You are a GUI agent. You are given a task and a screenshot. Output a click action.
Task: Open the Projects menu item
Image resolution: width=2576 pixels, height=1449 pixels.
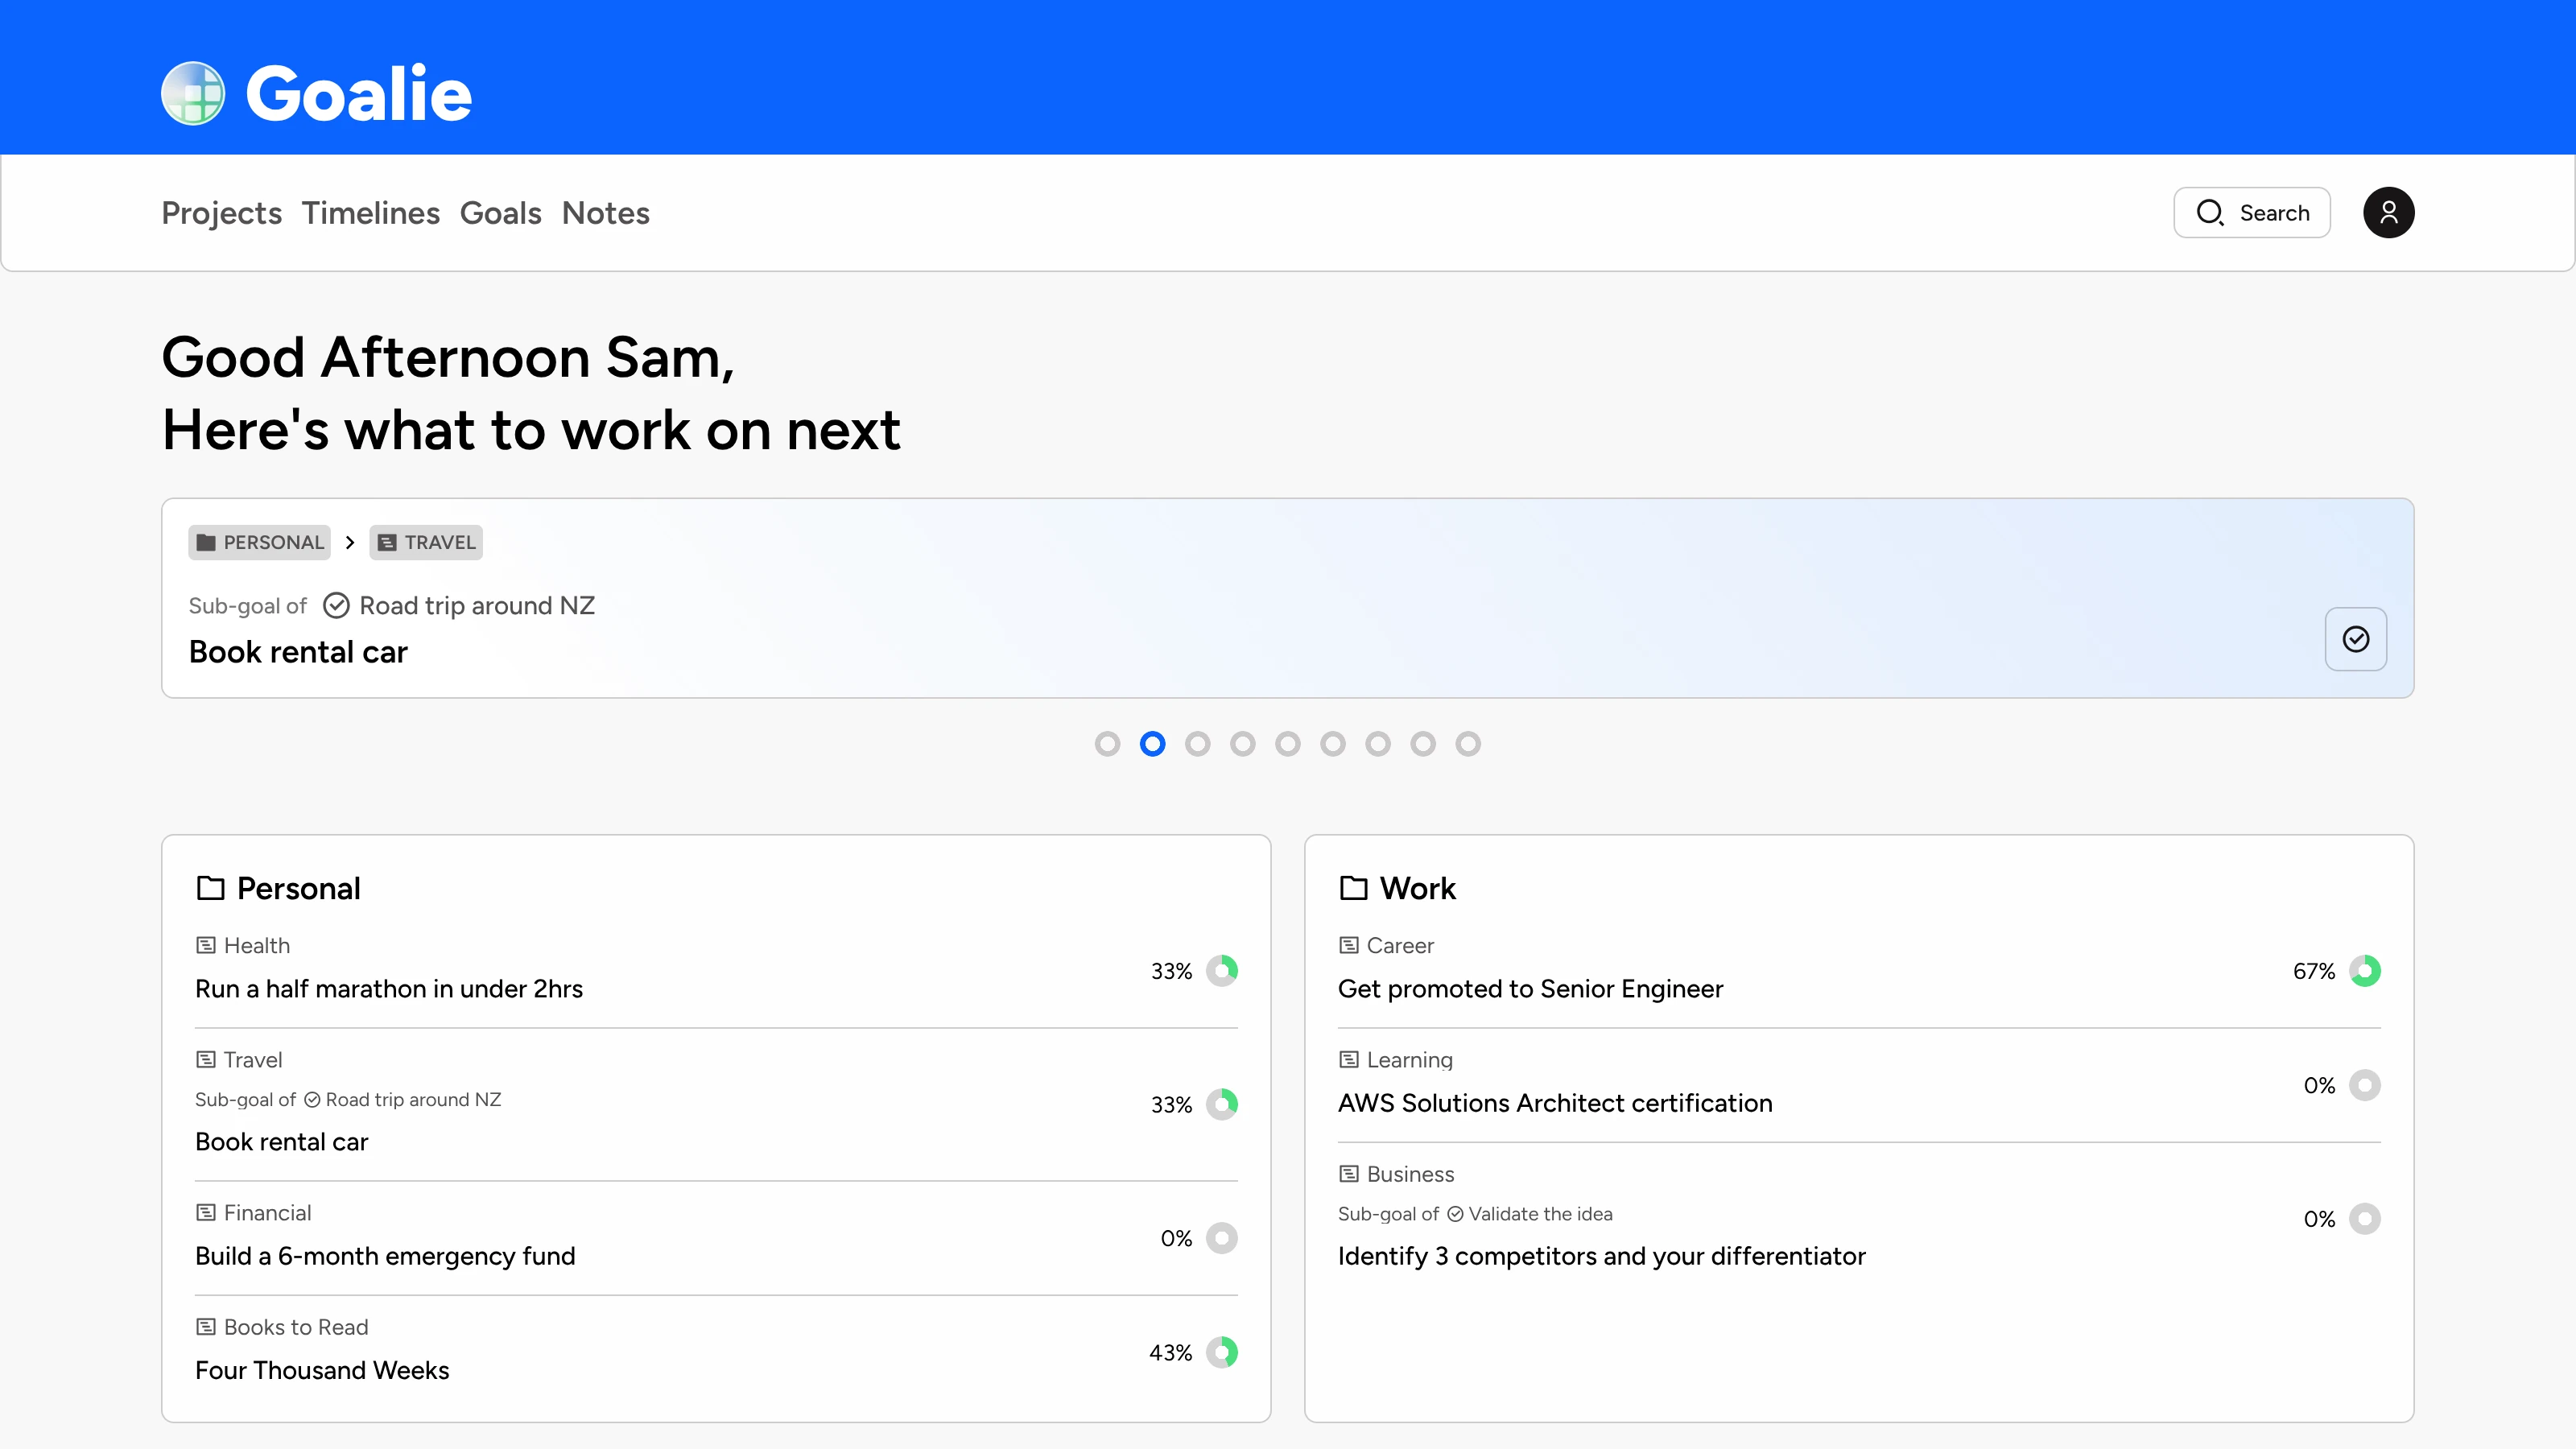pyautogui.click(x=222, y=213)
